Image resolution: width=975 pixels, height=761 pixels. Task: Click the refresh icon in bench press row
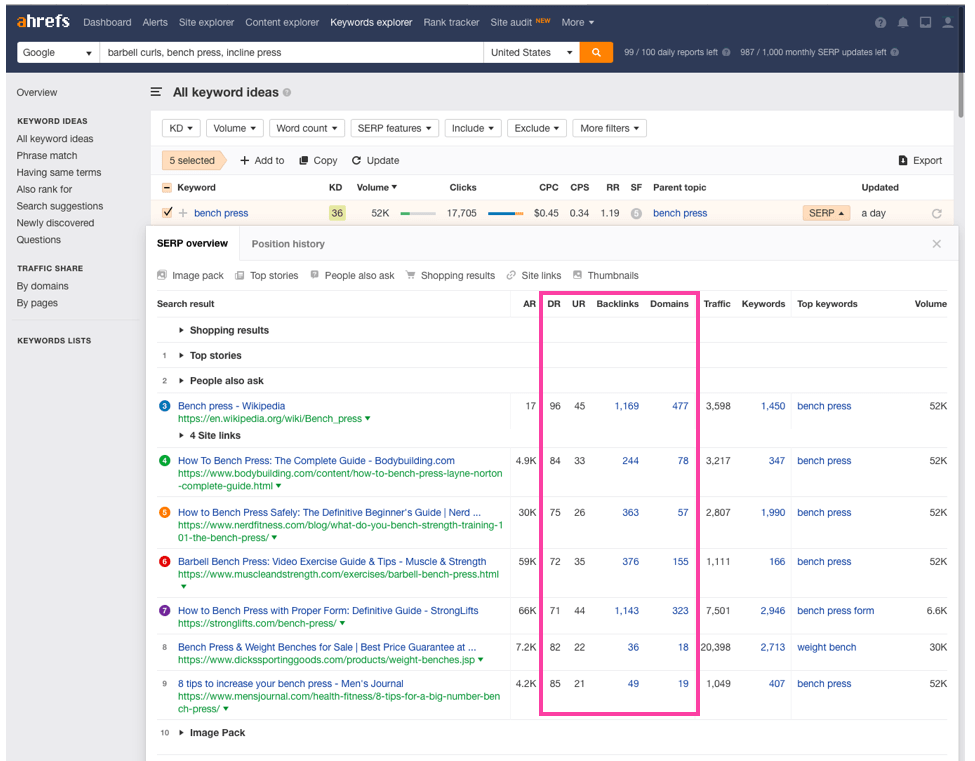[x=936, y=213]
